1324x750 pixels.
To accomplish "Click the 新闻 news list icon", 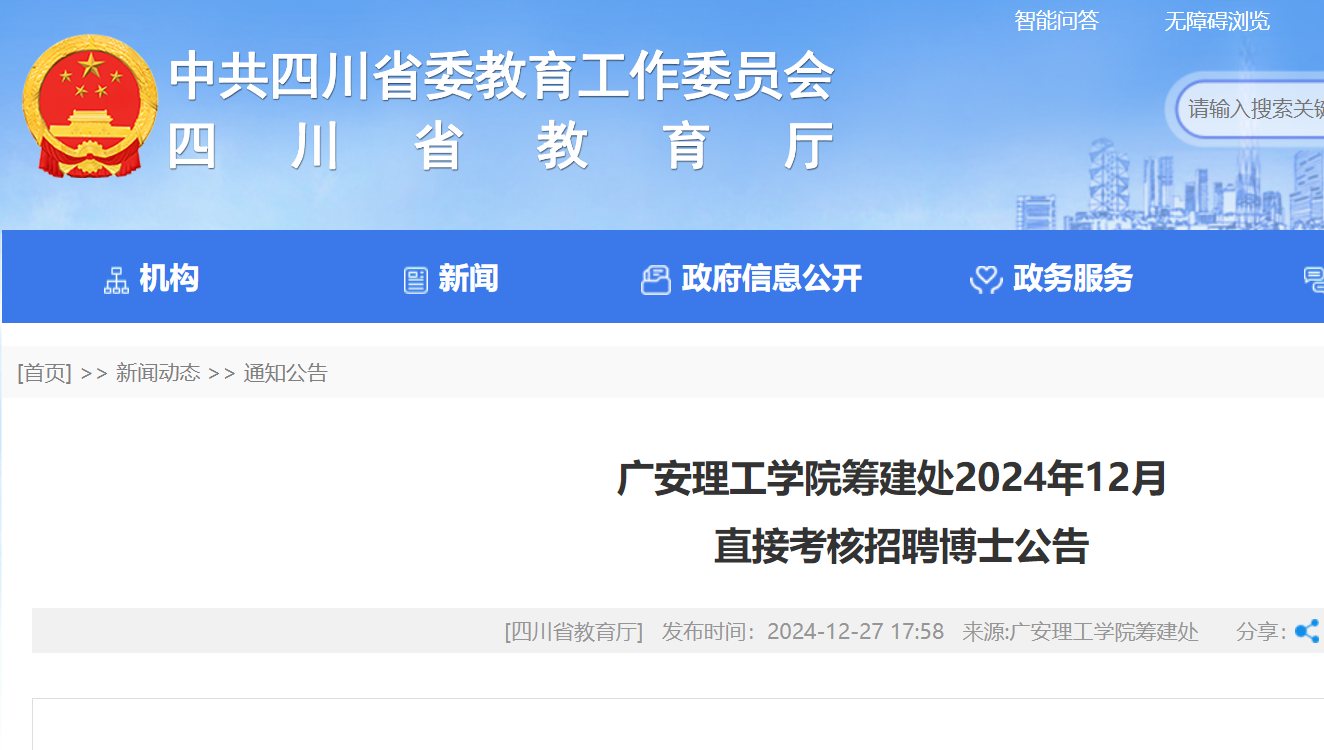I will click(x=416, y=280).
